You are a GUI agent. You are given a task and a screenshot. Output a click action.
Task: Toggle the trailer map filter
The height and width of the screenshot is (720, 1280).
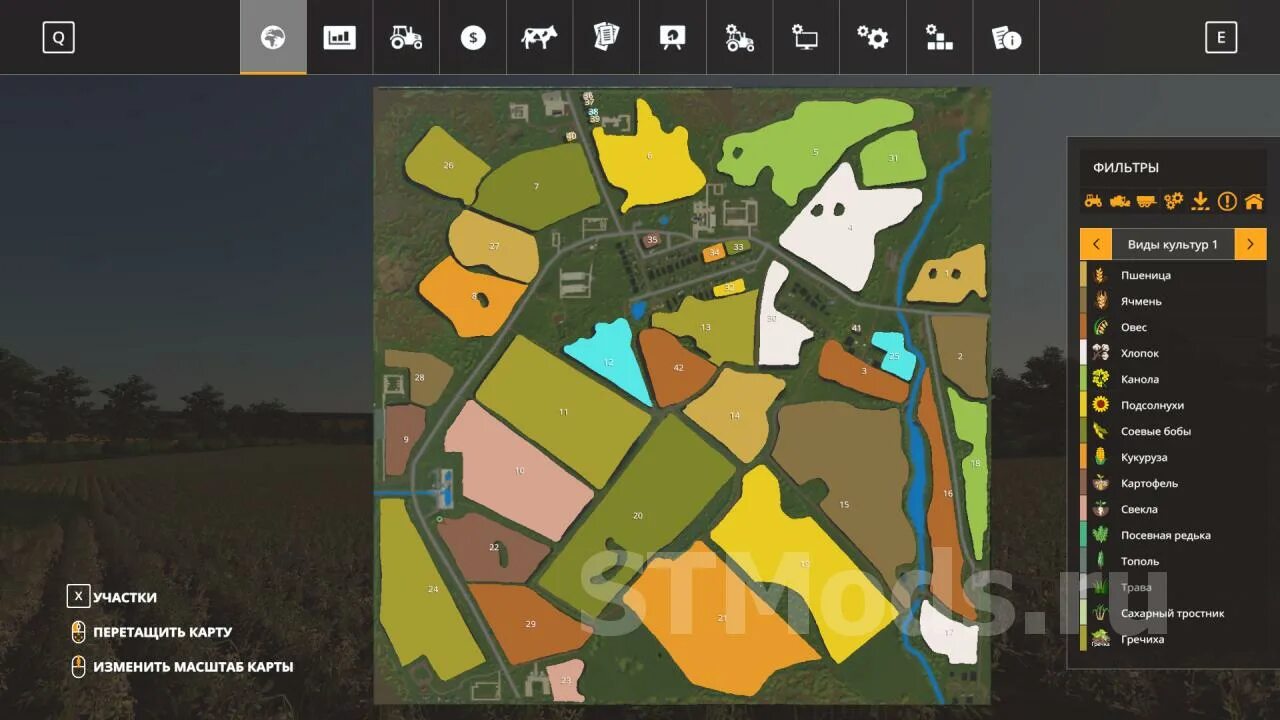pos(1147,201)
